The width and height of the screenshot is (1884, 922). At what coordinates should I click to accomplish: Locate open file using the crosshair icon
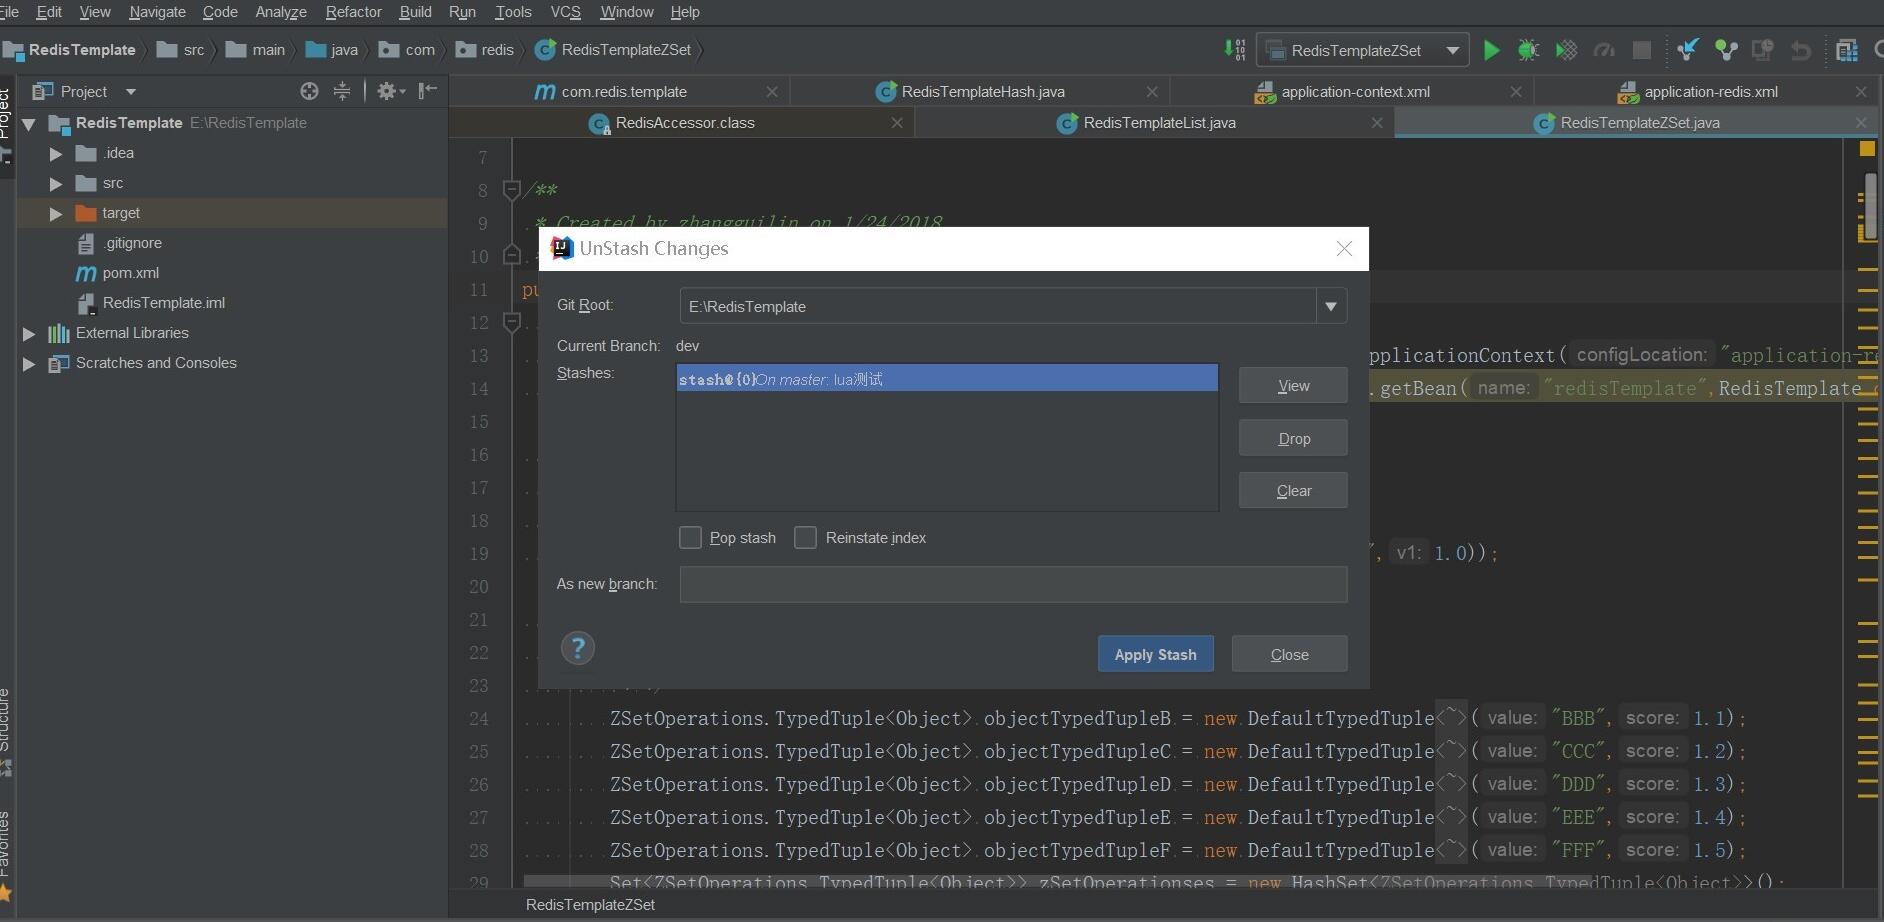308,91
